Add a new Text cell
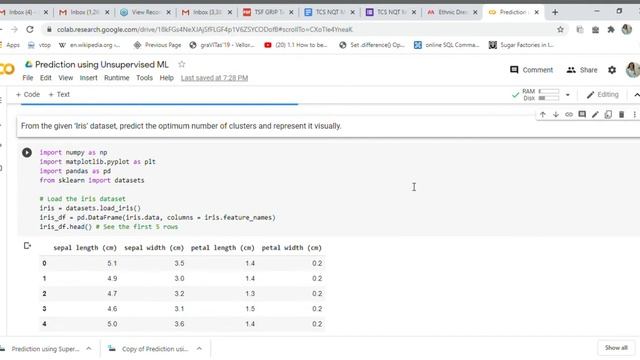 point(59,94)
